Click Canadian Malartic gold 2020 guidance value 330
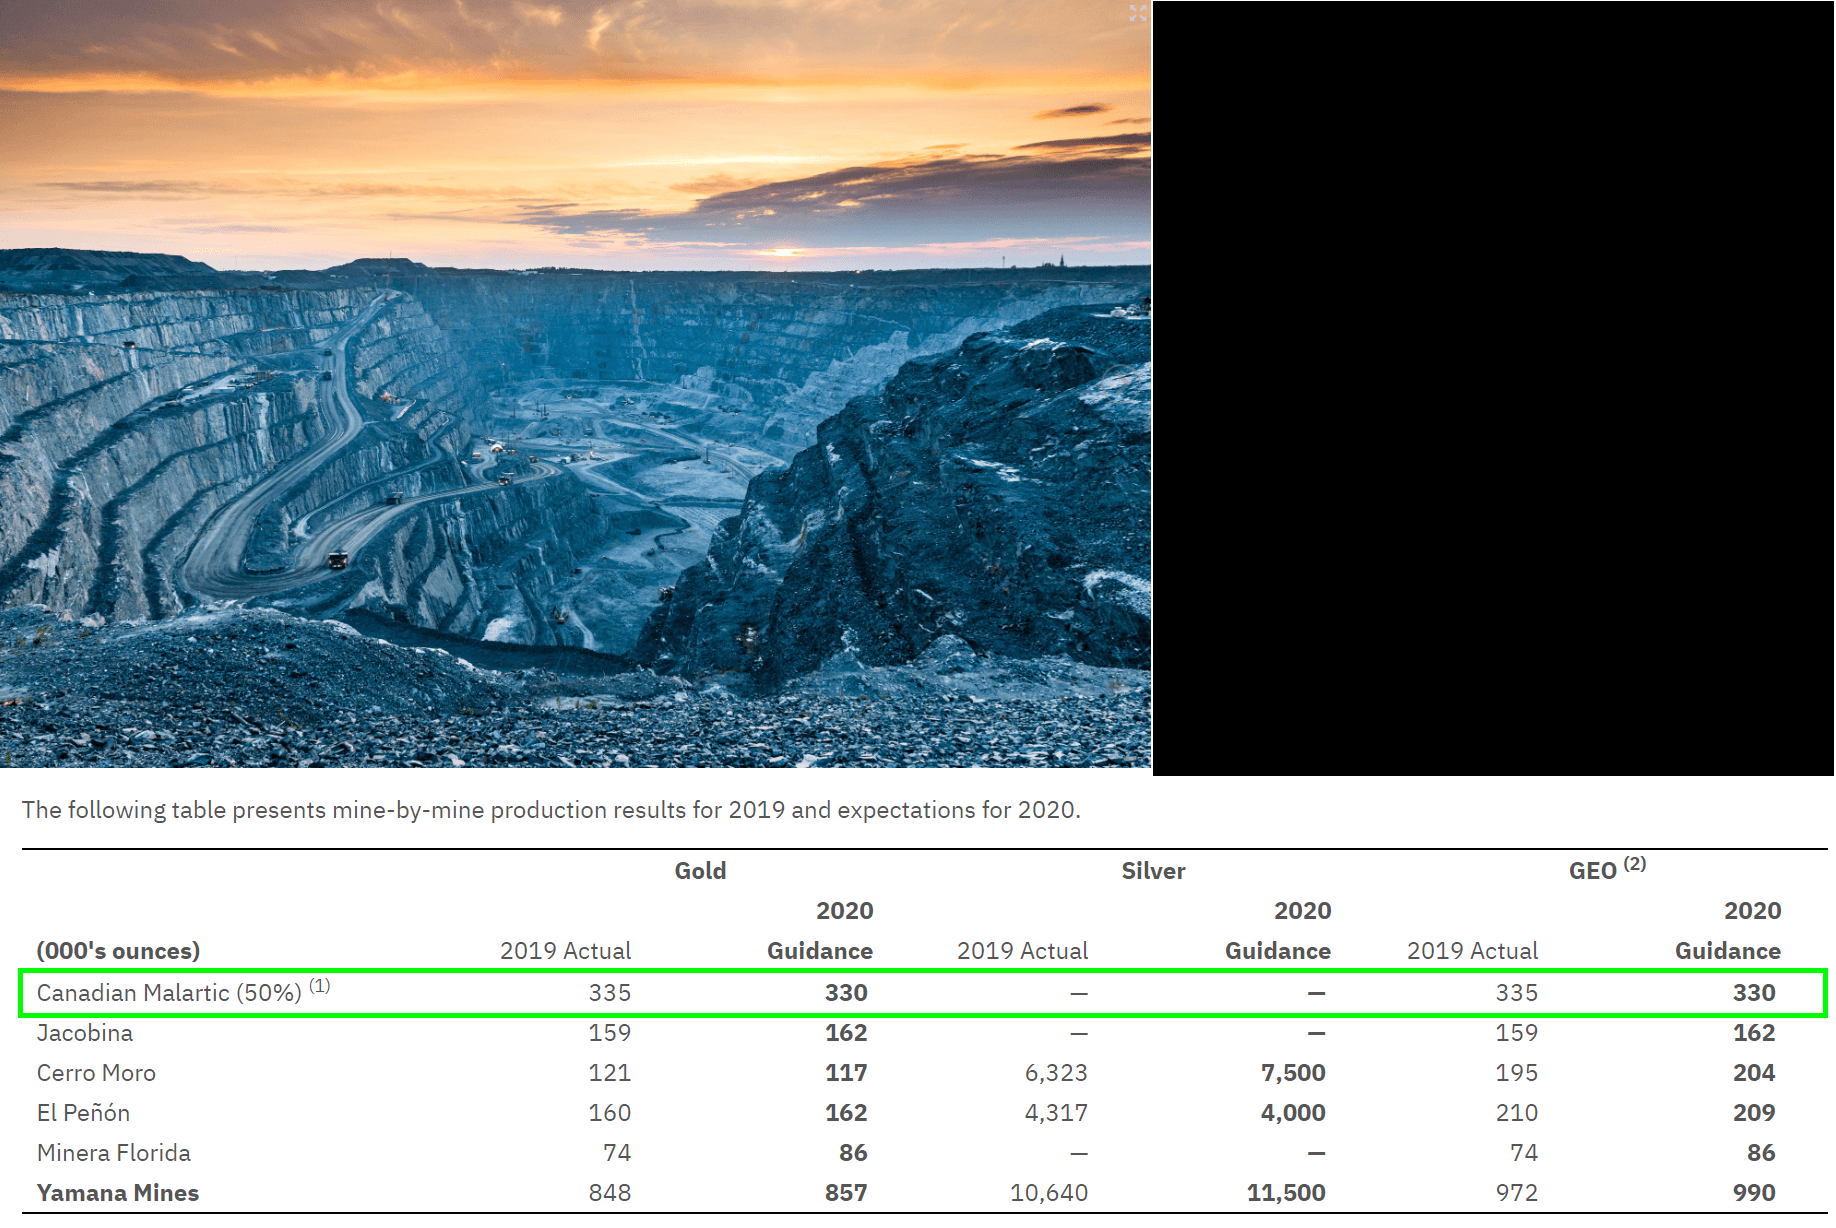1836x1228 pixels. pos(846,993)
